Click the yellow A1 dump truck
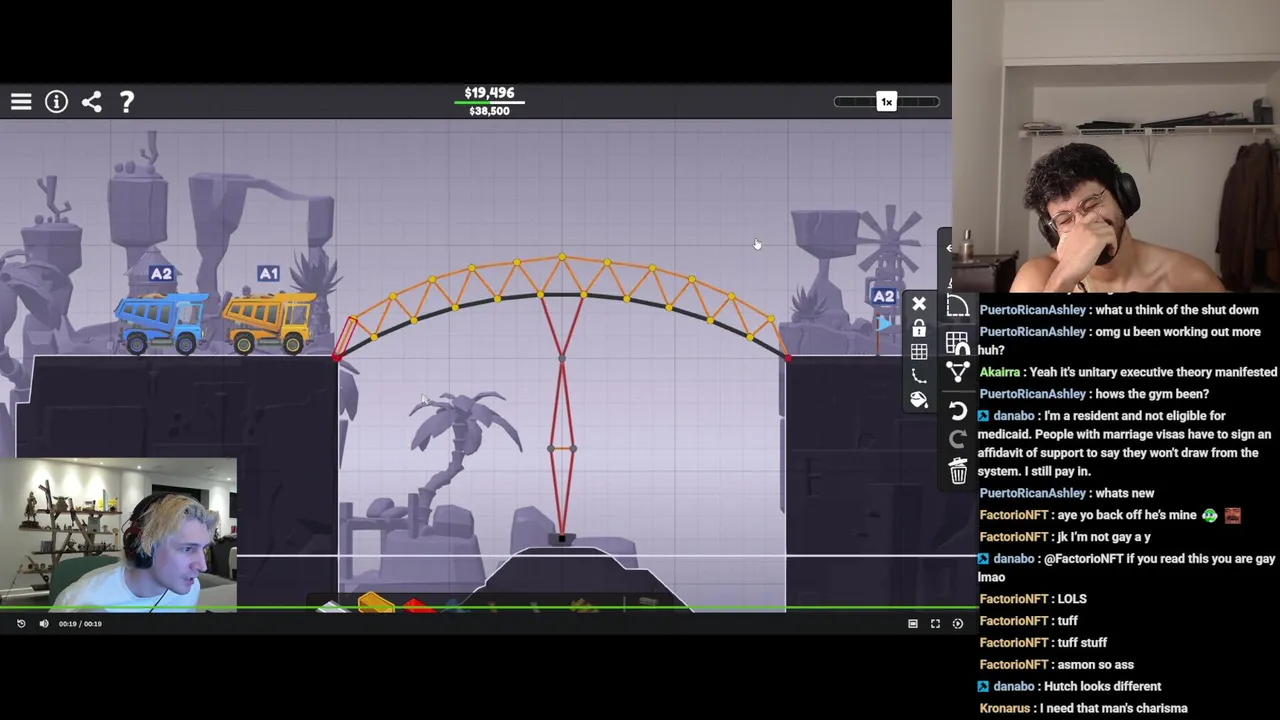 point(269,322)
